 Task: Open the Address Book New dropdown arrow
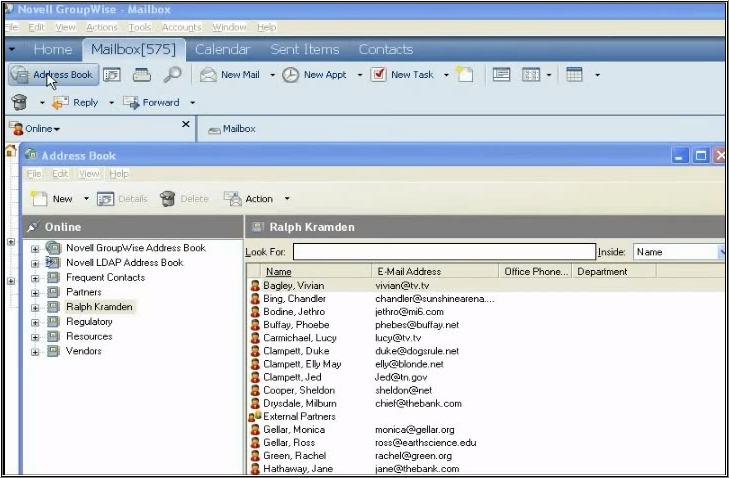click(x=86, y=199)
